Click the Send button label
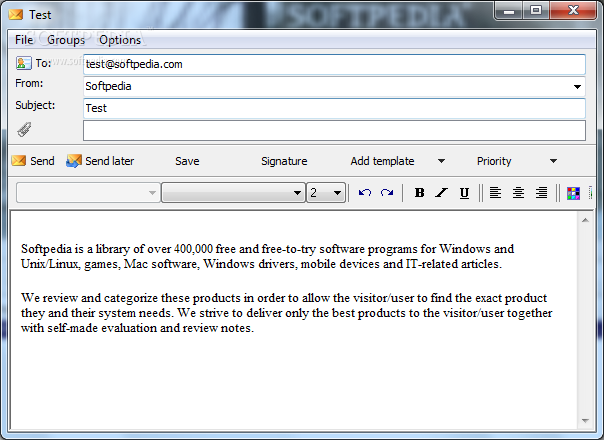Viewport: 604px width, 440px height. point(42,161)
